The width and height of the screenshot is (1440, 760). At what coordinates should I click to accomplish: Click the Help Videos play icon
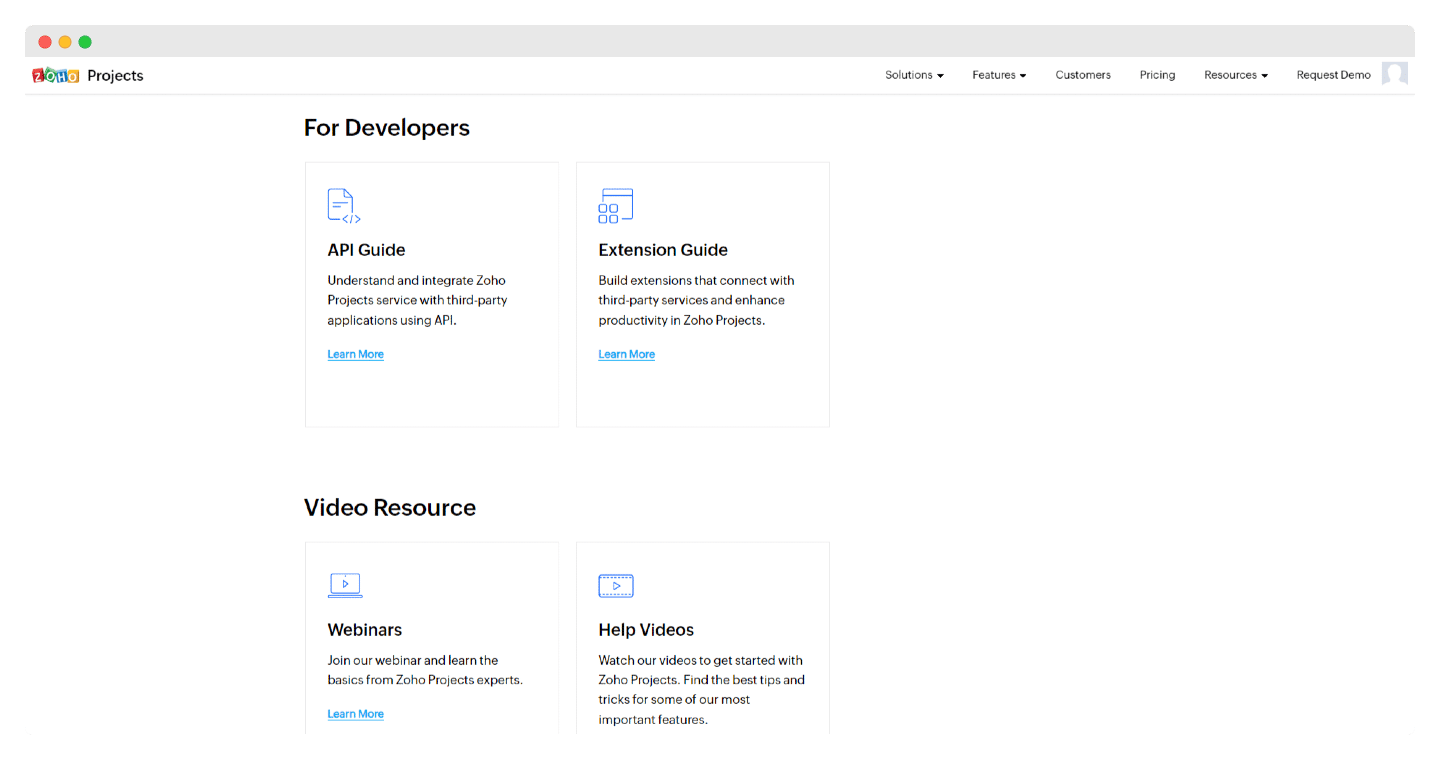tap(616, 585)
